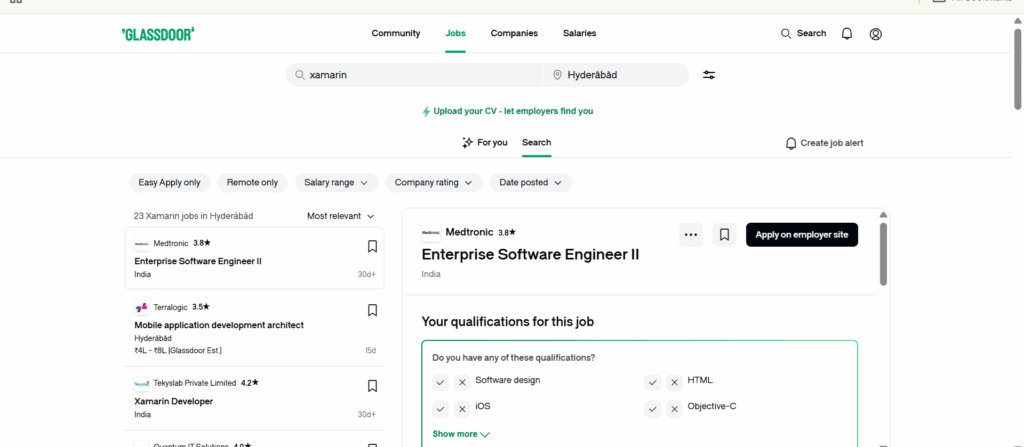1024x447 pixels.
Task: Save the Tekyslab Xamarin Developer job
Action: tap(372, 386)
